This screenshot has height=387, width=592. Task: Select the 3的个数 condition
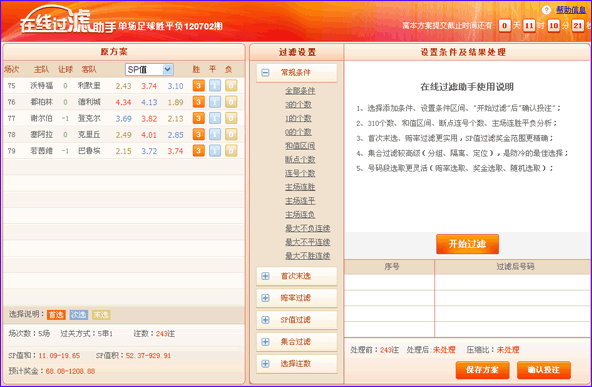[x=298, y=105]
